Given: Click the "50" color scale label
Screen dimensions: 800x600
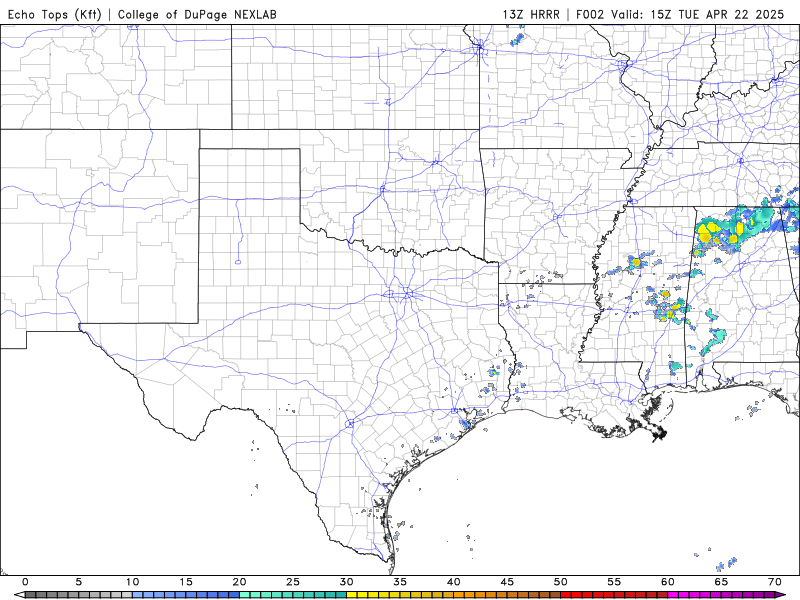Looking at the screenshot, I should tap(561, 582).
